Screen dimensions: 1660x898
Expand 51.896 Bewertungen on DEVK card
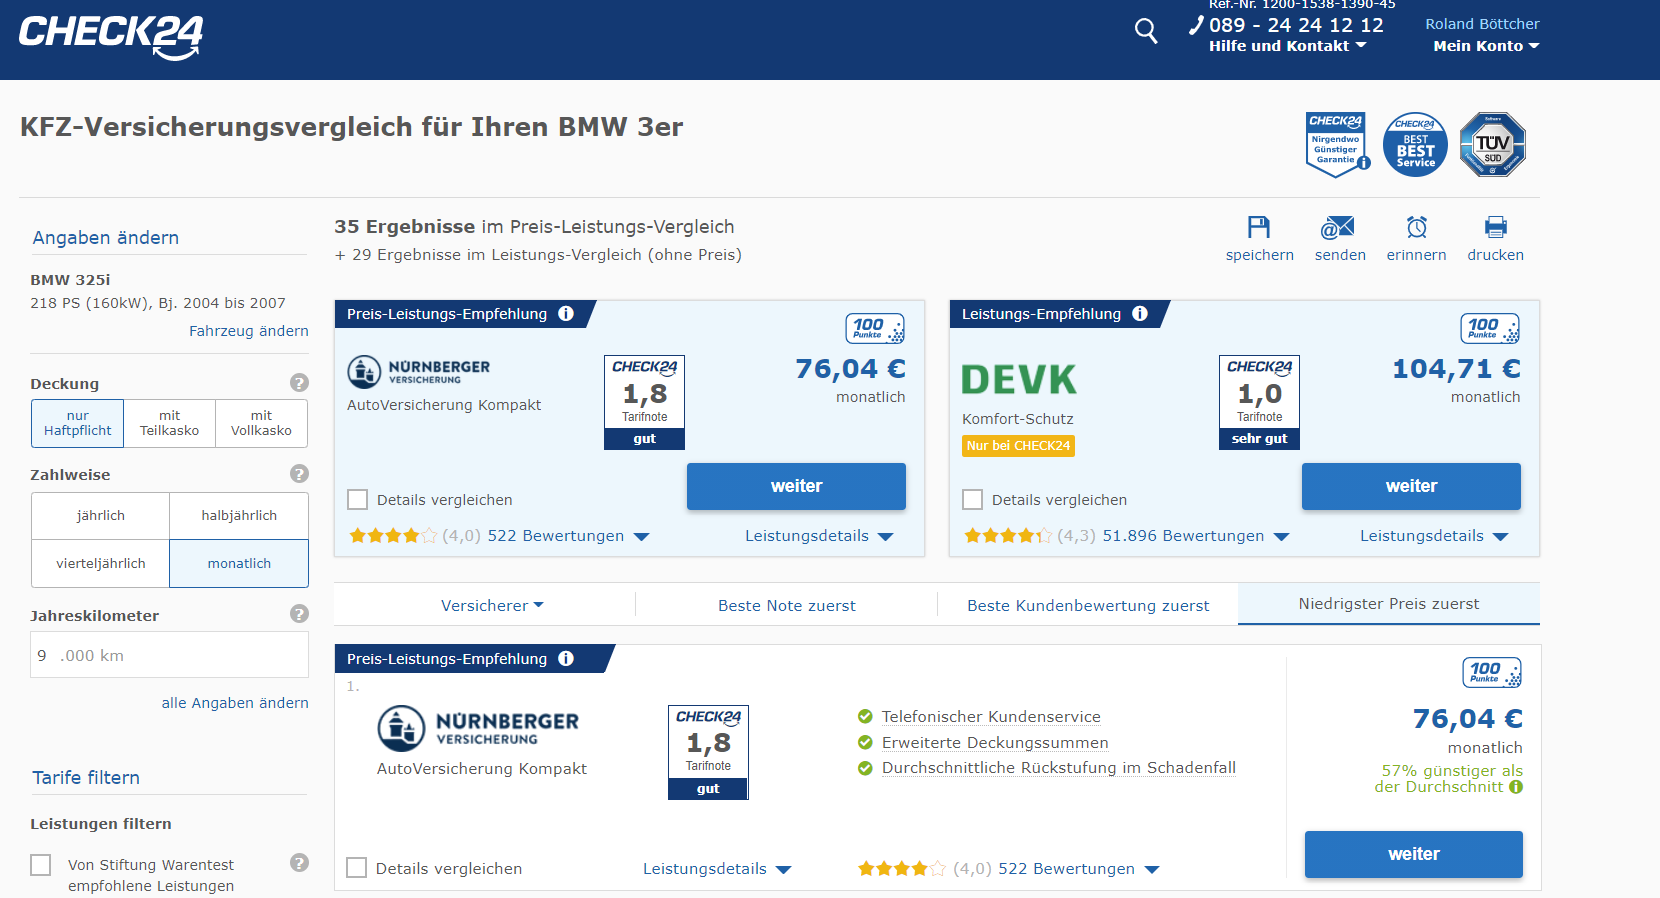tap(1196, 536)
